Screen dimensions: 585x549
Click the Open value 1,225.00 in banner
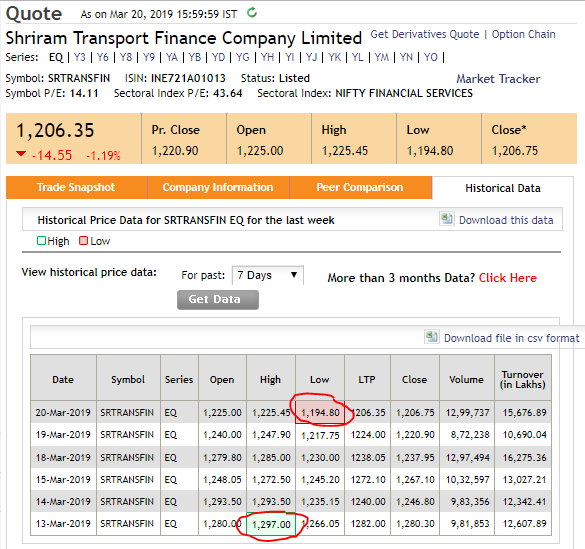(x=260, y=151)
